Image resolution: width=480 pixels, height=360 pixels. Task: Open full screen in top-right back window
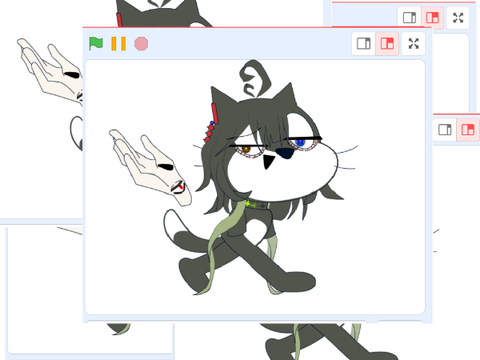458,18
